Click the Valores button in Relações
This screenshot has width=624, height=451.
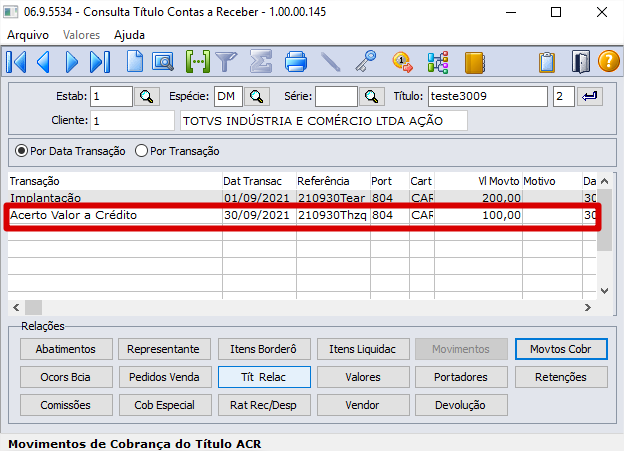click(x=363, y=377)
